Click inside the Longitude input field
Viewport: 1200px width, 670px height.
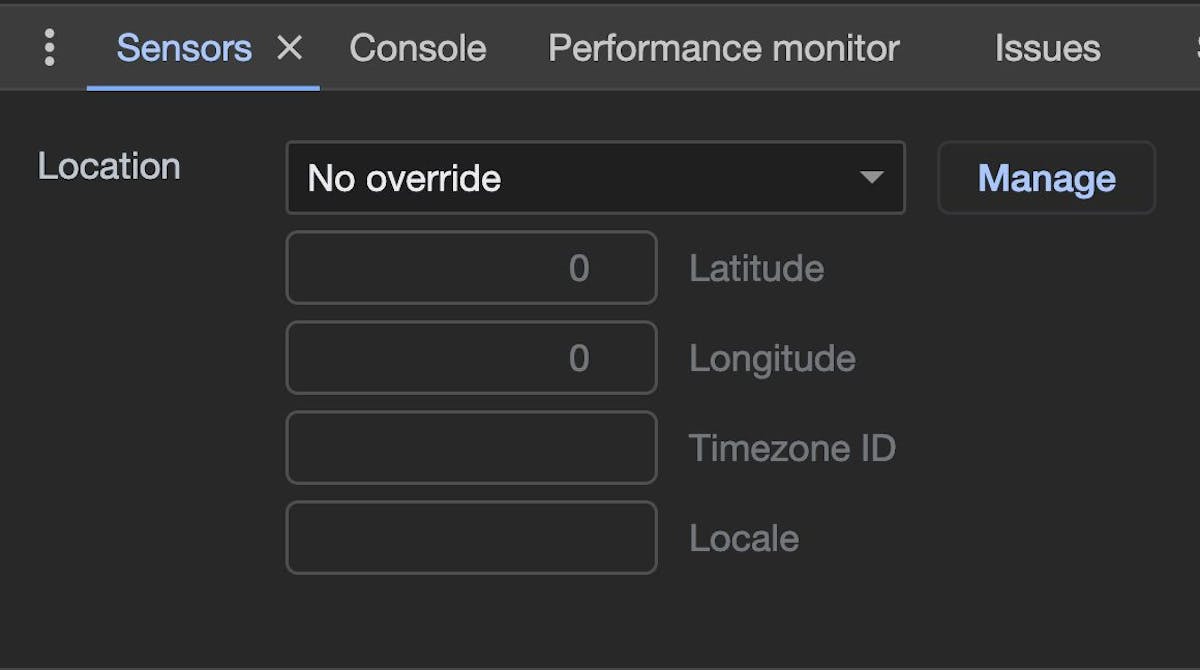pyautogui.click(x=471, y=358)
